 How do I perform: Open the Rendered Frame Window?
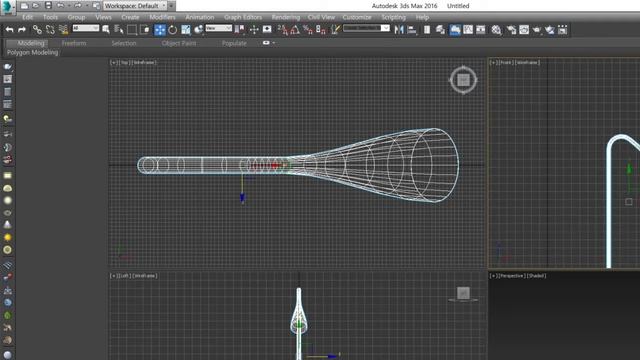524,29
